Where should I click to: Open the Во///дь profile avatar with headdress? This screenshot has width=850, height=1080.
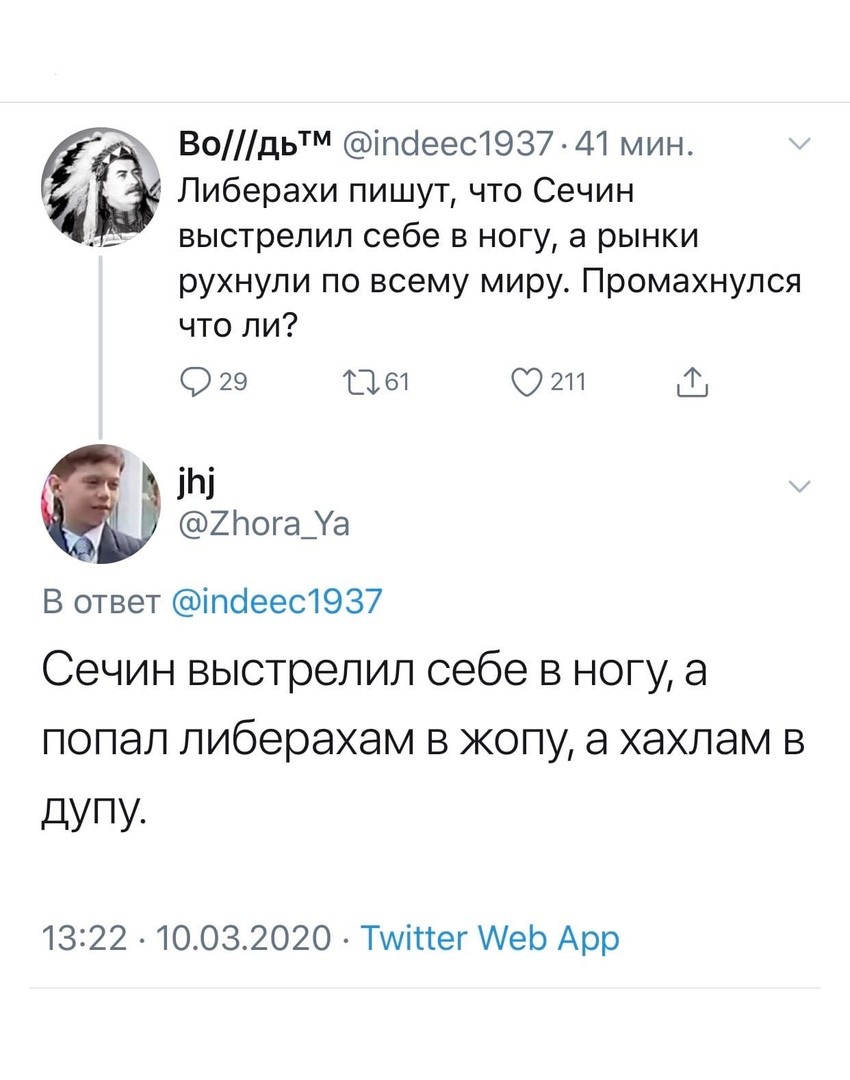99,185
